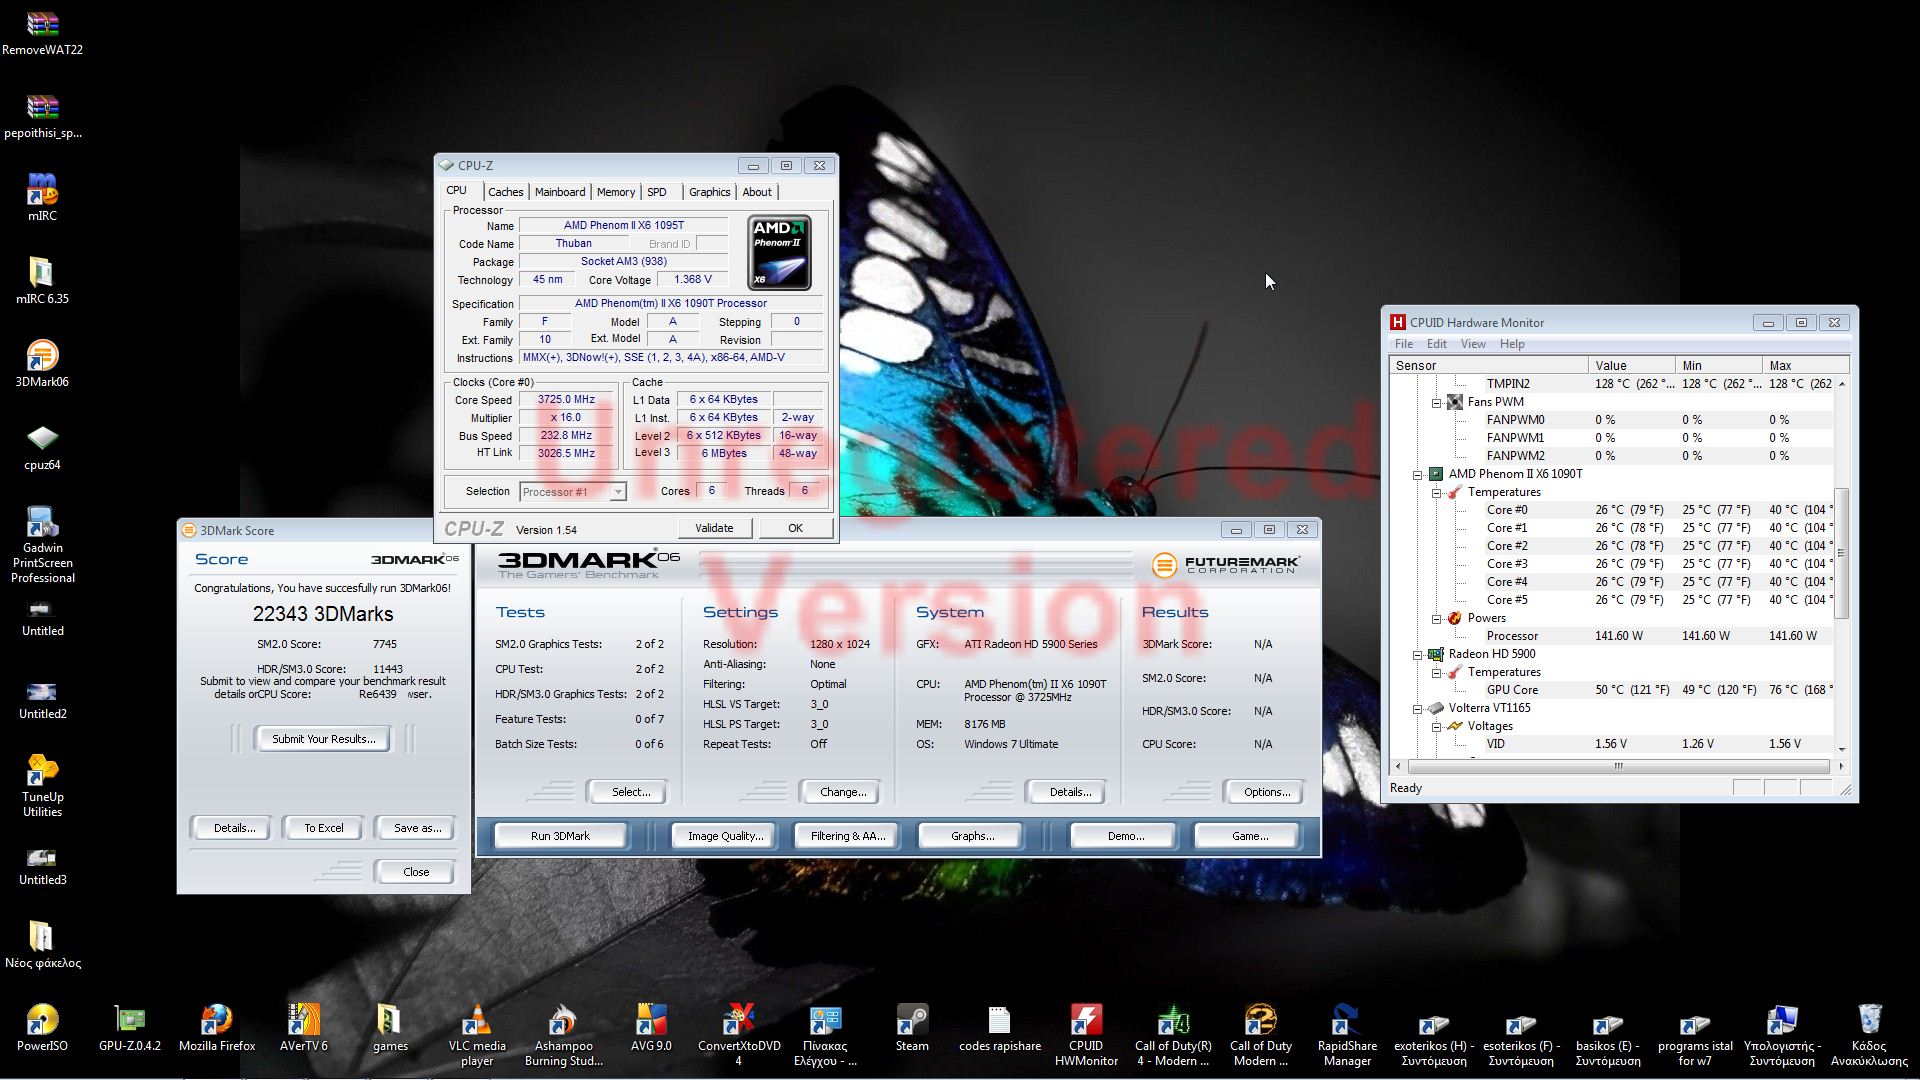The height and width of the screenshot is (1080, 1920).
Task: Click To Excel in 3DMark Score window
Action: tap(324, 828)
